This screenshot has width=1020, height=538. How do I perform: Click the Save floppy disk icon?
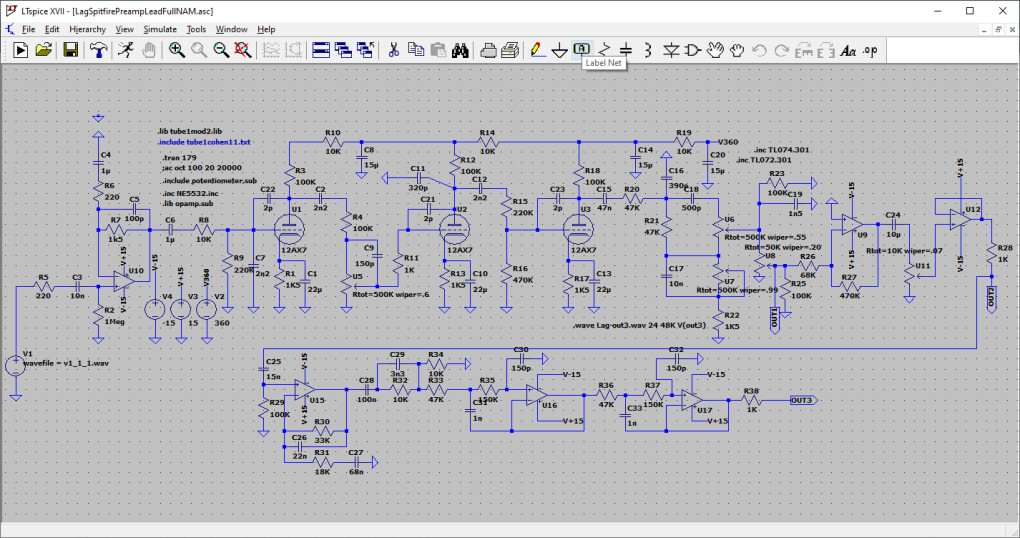(71, 49)
